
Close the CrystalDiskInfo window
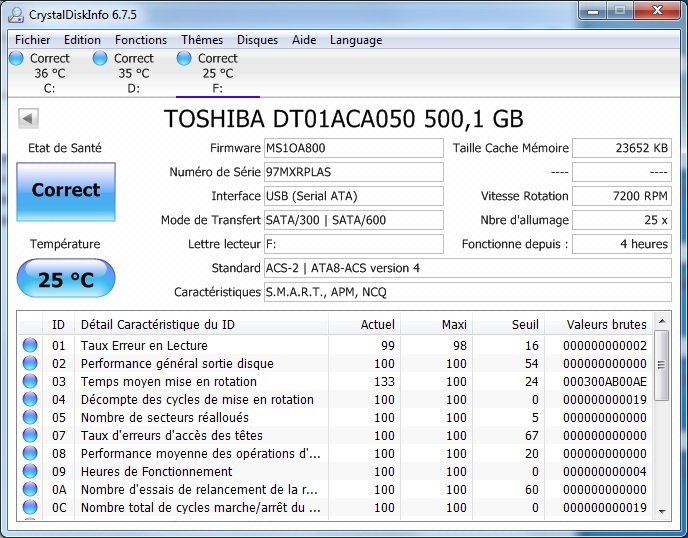[x=657, y=11]
